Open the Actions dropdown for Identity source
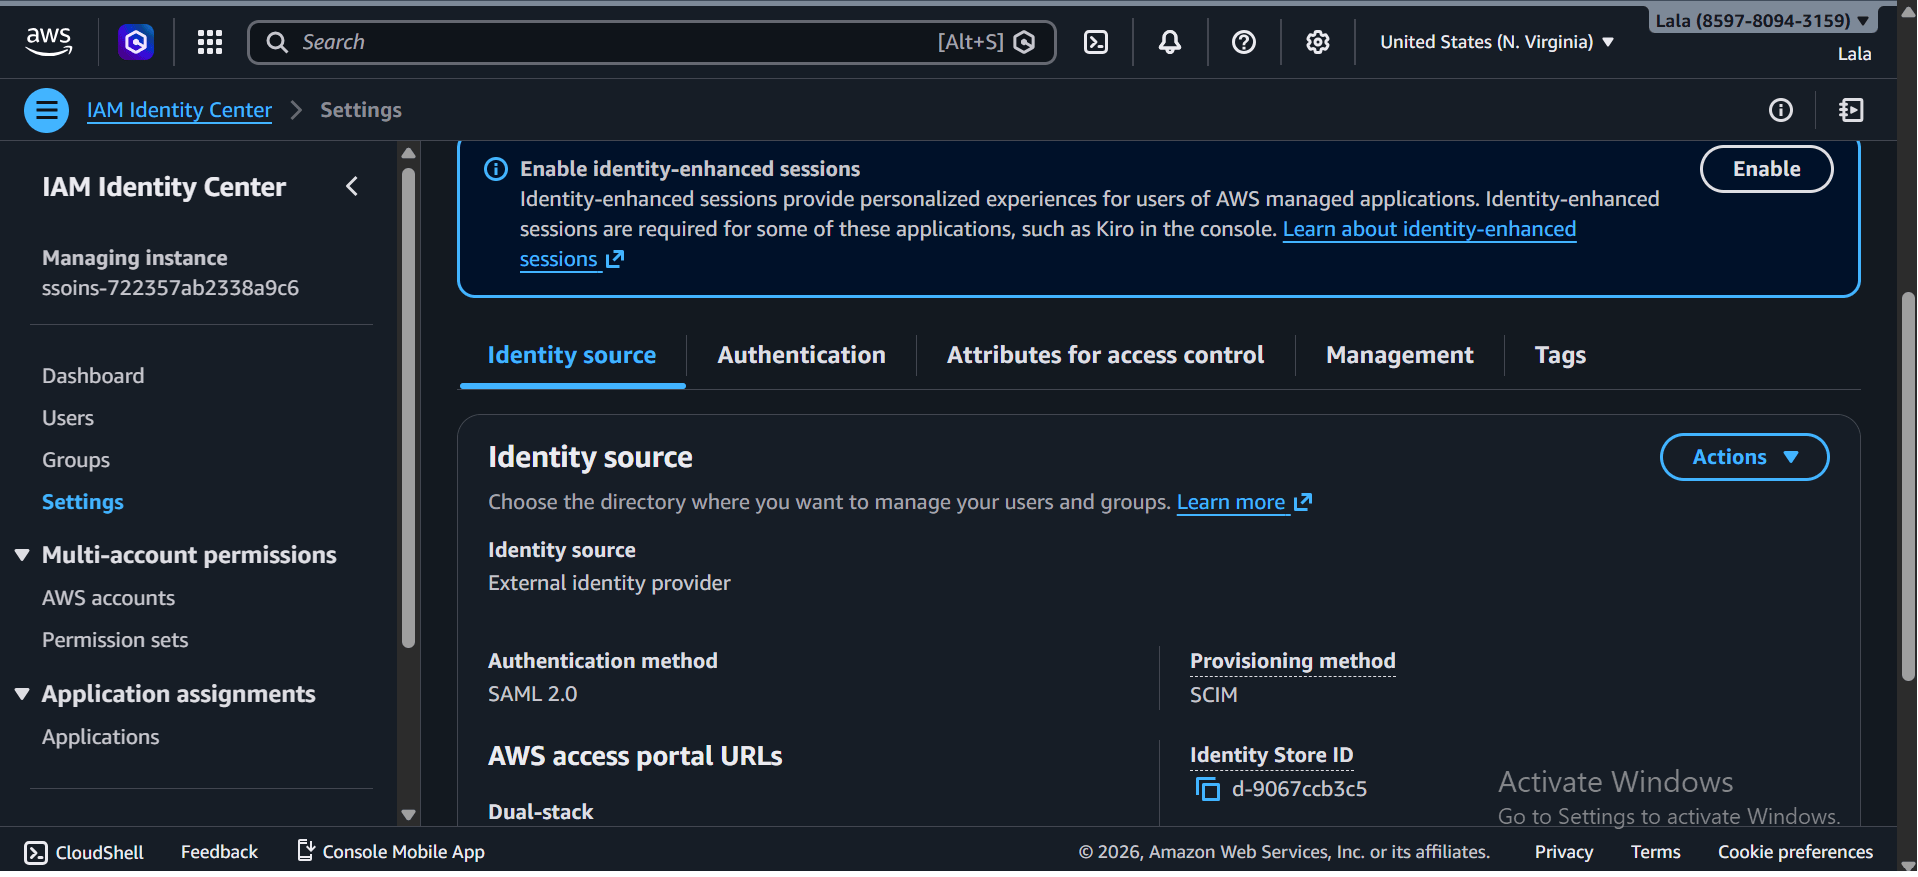This screenshot has width=1918, height=877. click(1745, 457)
